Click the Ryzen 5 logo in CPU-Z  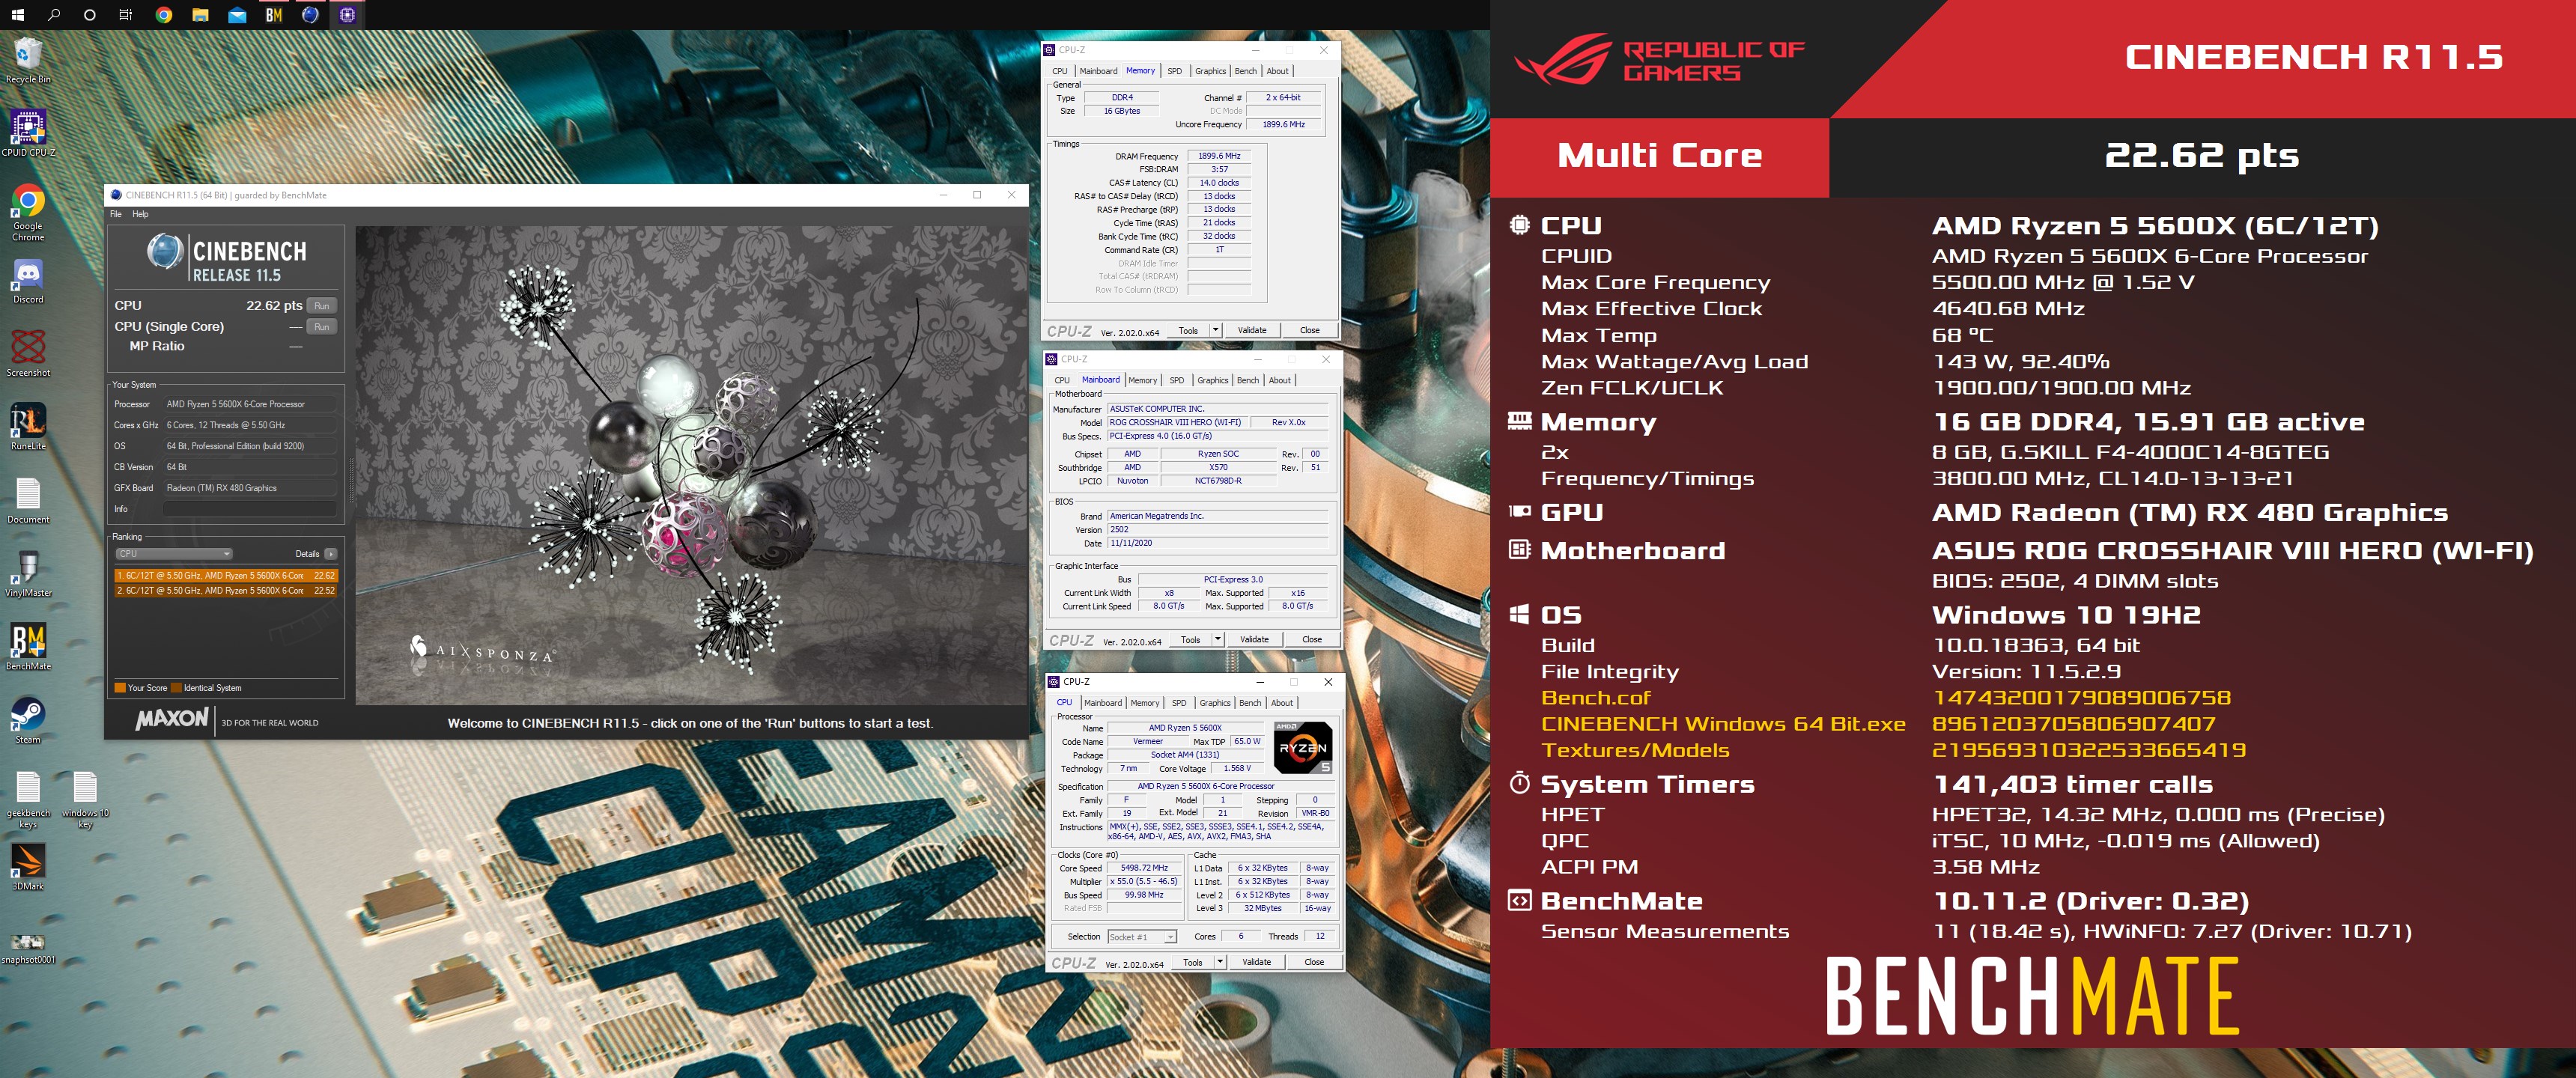tap(1303, 748)
